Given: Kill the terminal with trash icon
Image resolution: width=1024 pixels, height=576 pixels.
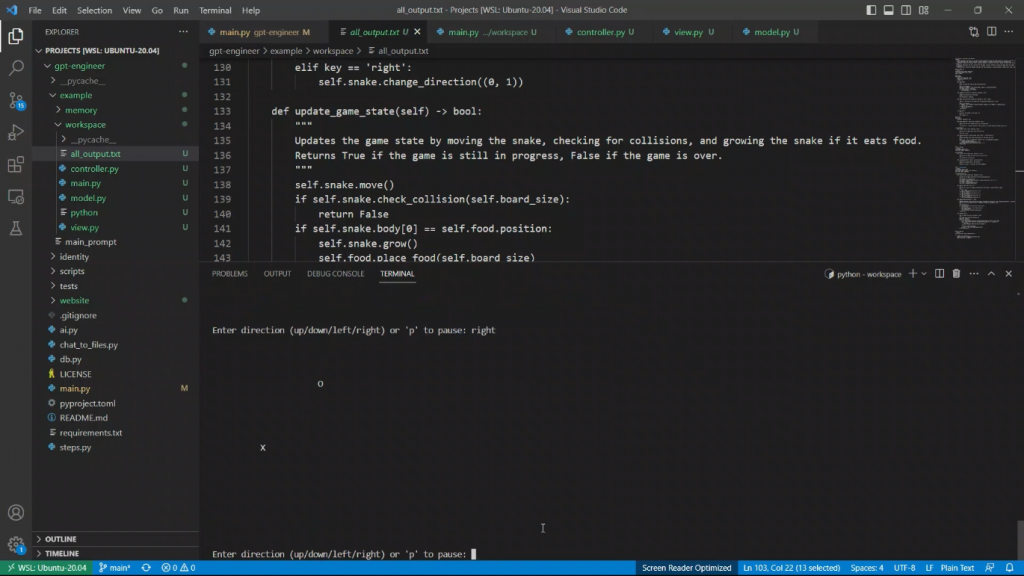Looking at the screenshot, I should [956, 274].
